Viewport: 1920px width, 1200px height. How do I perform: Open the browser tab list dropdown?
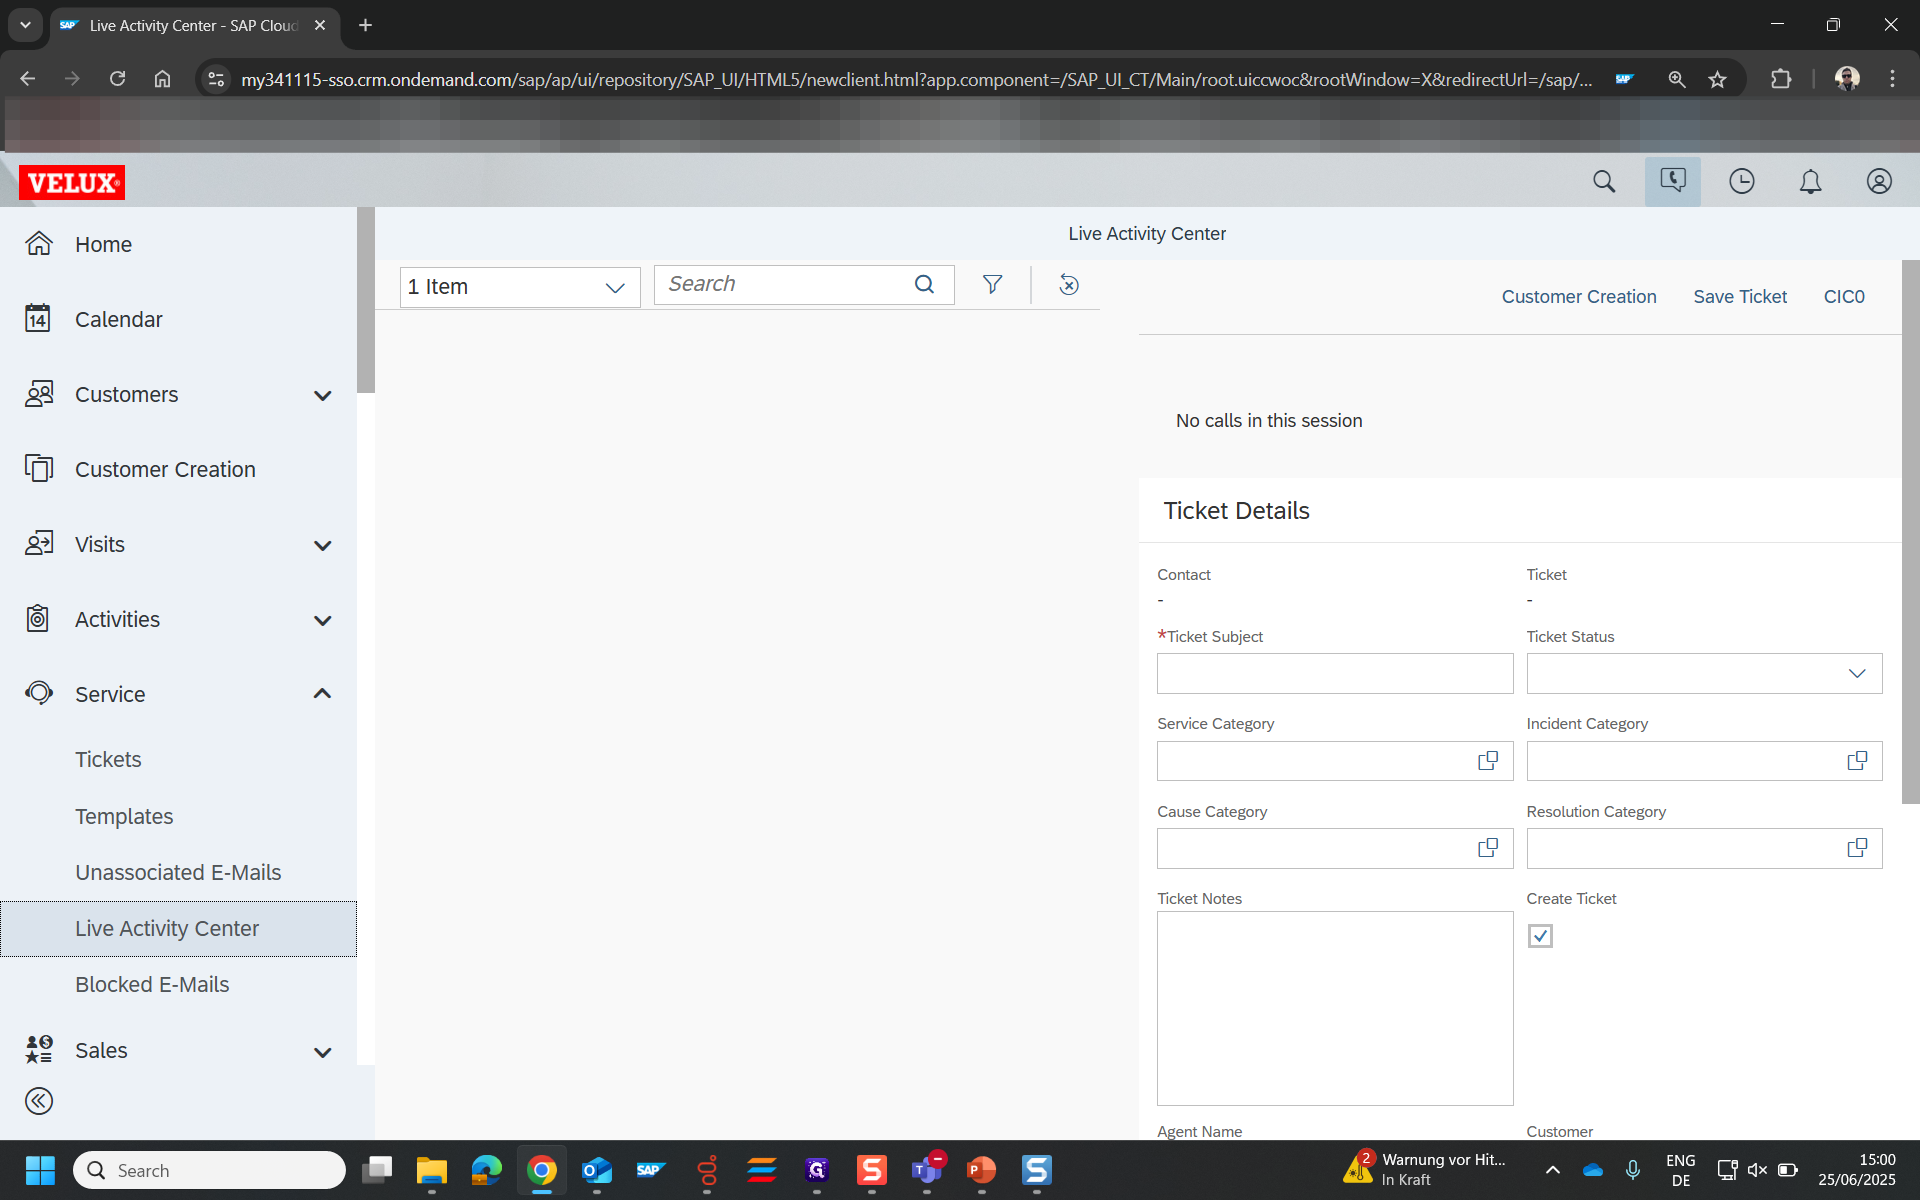click(x=25, y=25)
